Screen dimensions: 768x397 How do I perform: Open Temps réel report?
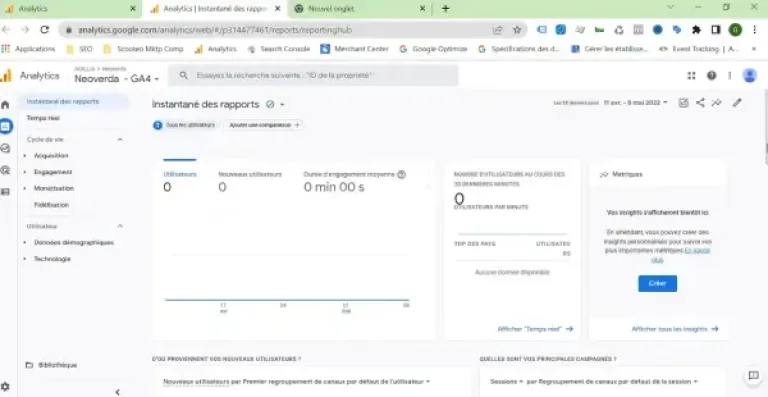click(x=43, y=118)
